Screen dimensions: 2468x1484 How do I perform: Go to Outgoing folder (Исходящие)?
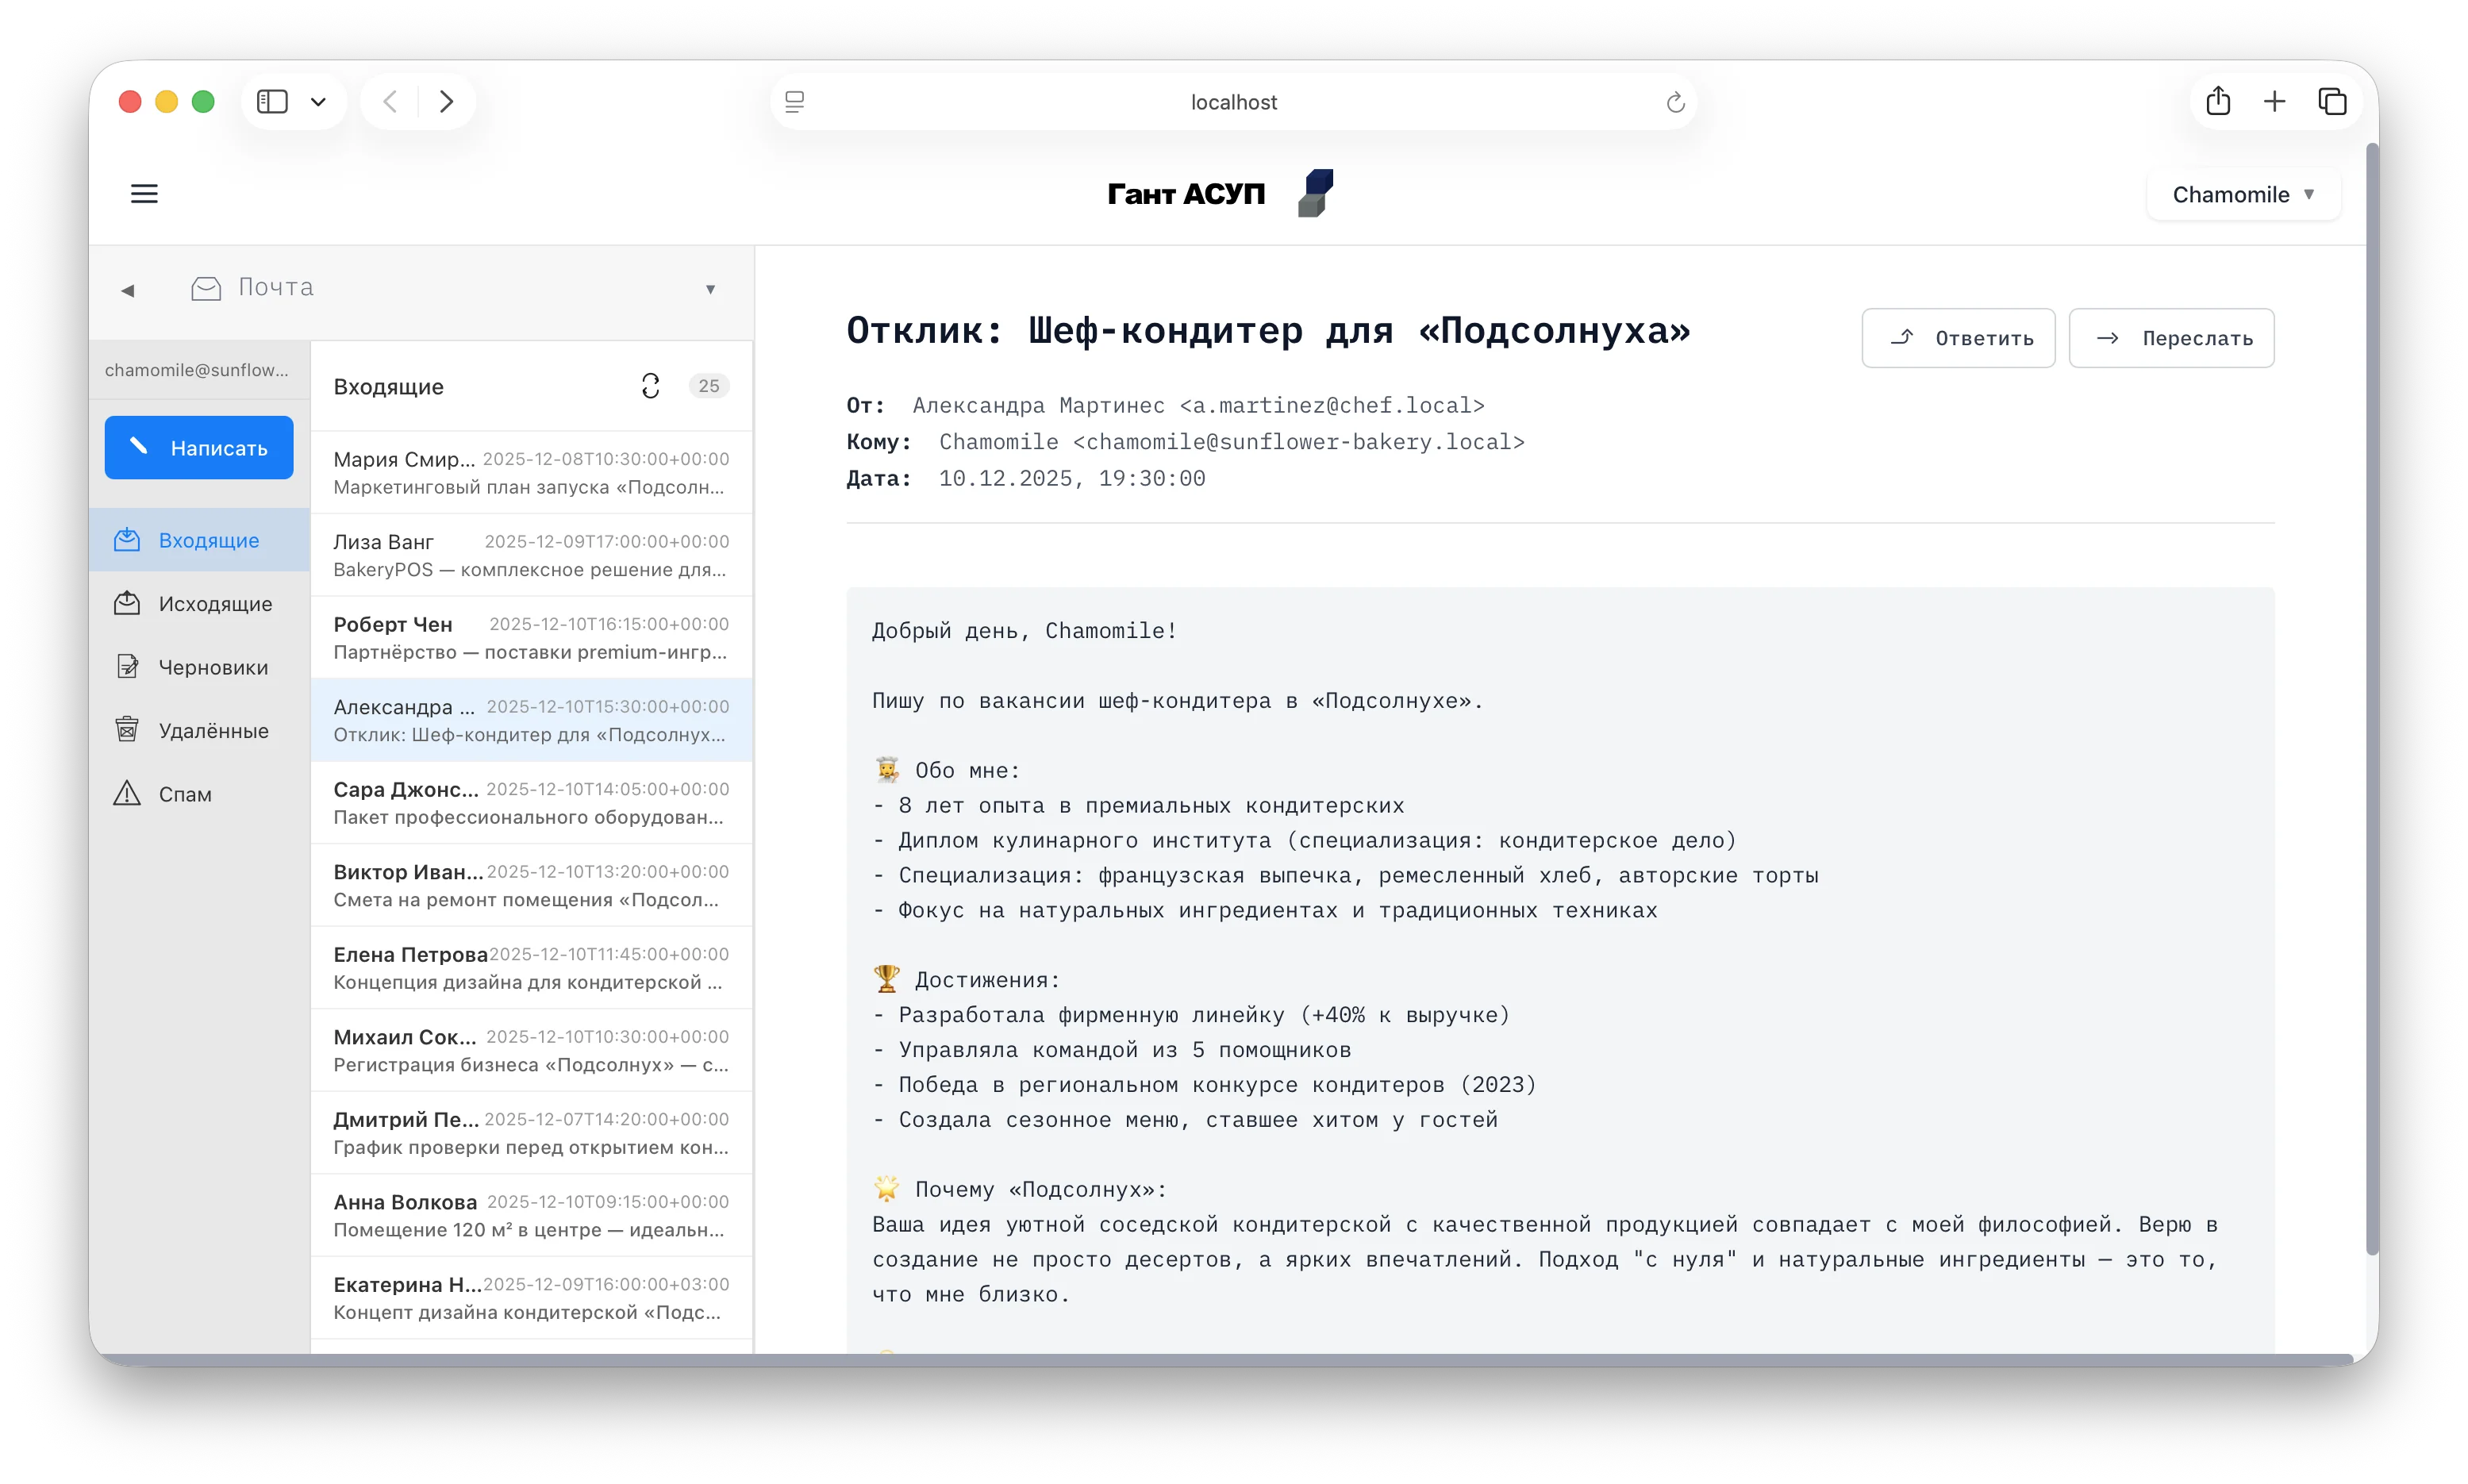click(214, 604)
